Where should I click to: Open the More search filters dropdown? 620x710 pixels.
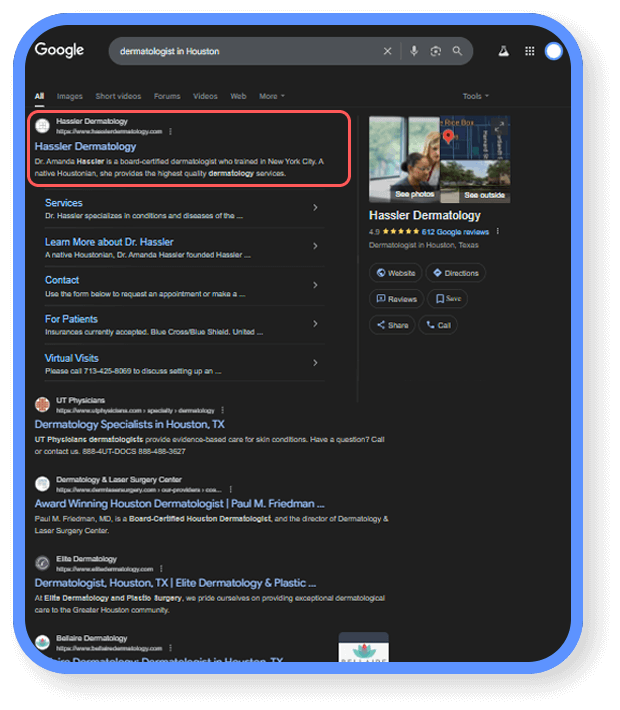coord(272,97)
